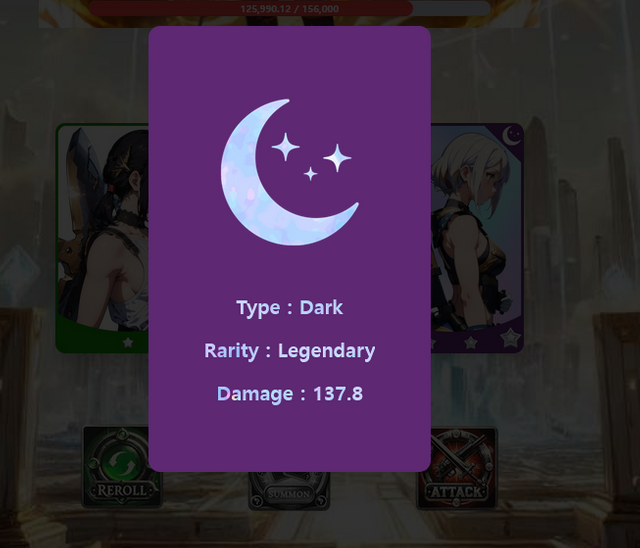
Task: Click the large four-point star beside the moon
Action: (x=285, y=146)
